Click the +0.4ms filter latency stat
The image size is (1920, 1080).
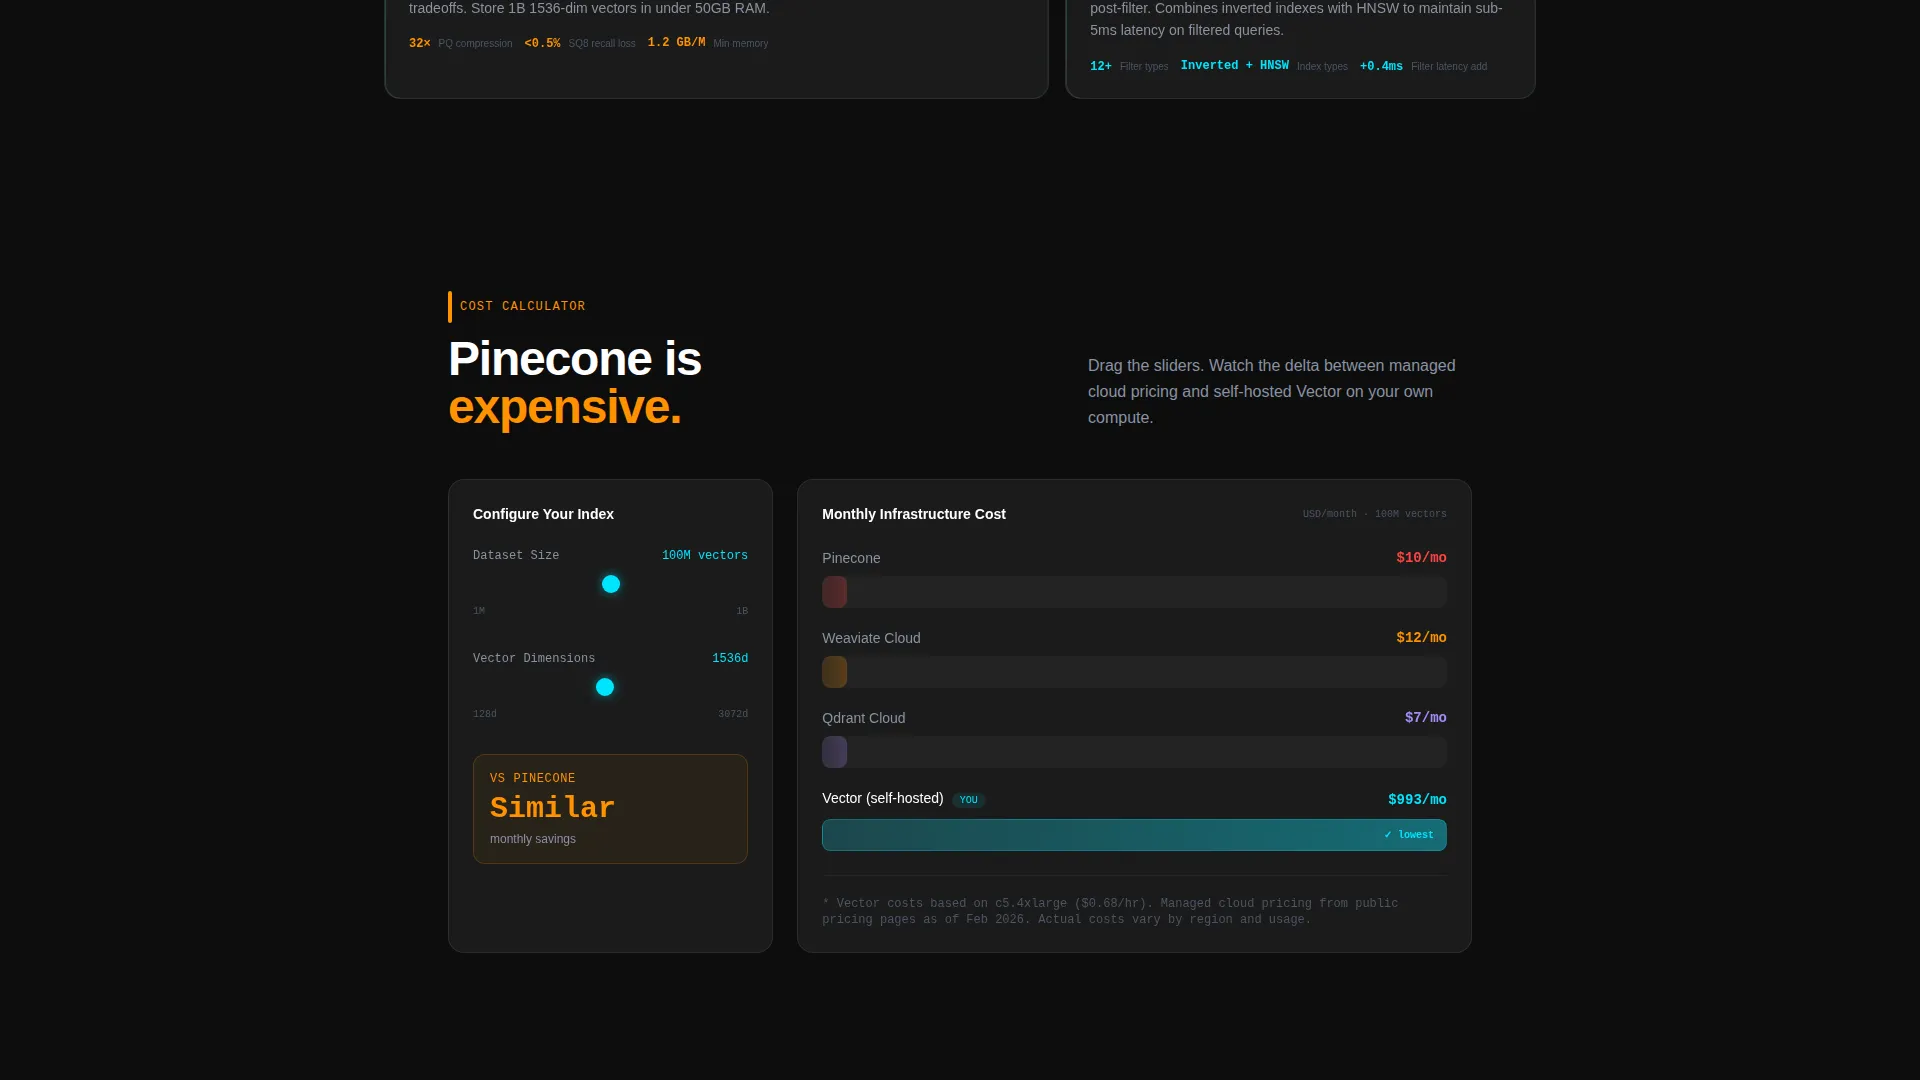tap(1423, 66)
